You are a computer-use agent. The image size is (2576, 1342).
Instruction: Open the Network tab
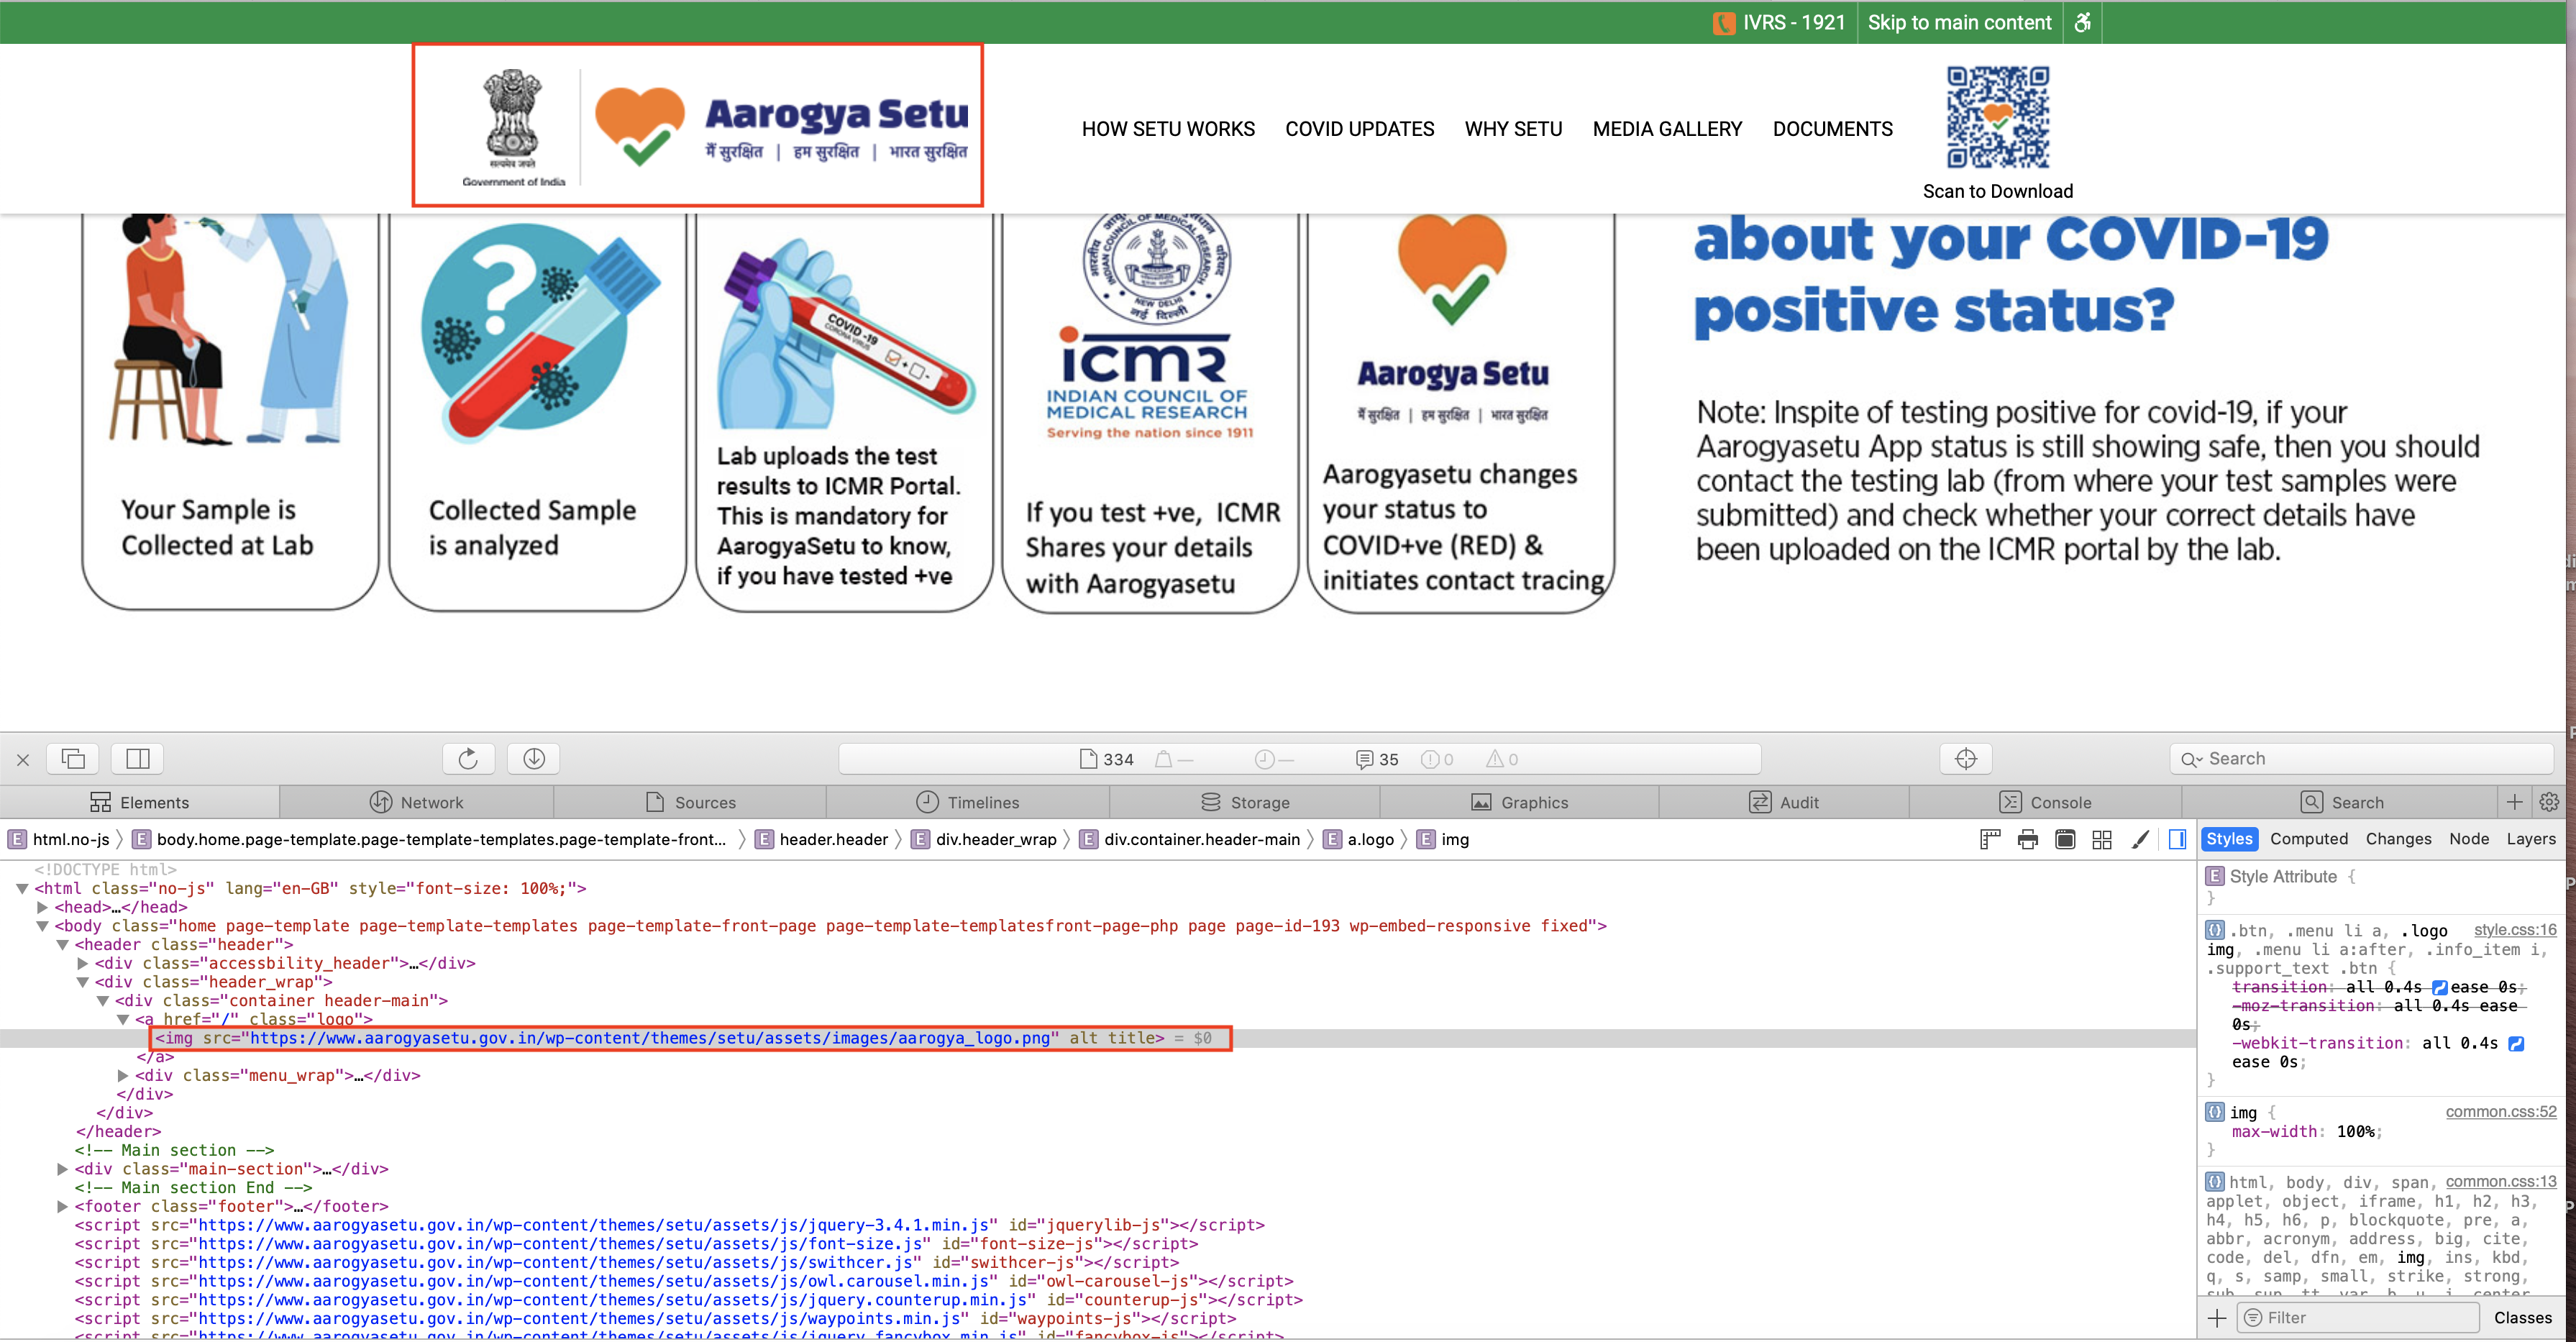point(416,803)
